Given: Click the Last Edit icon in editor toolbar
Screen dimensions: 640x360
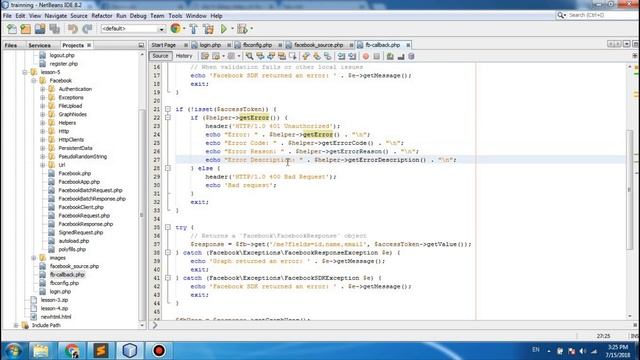Looking at the screenshot, I should pos(205,56).
